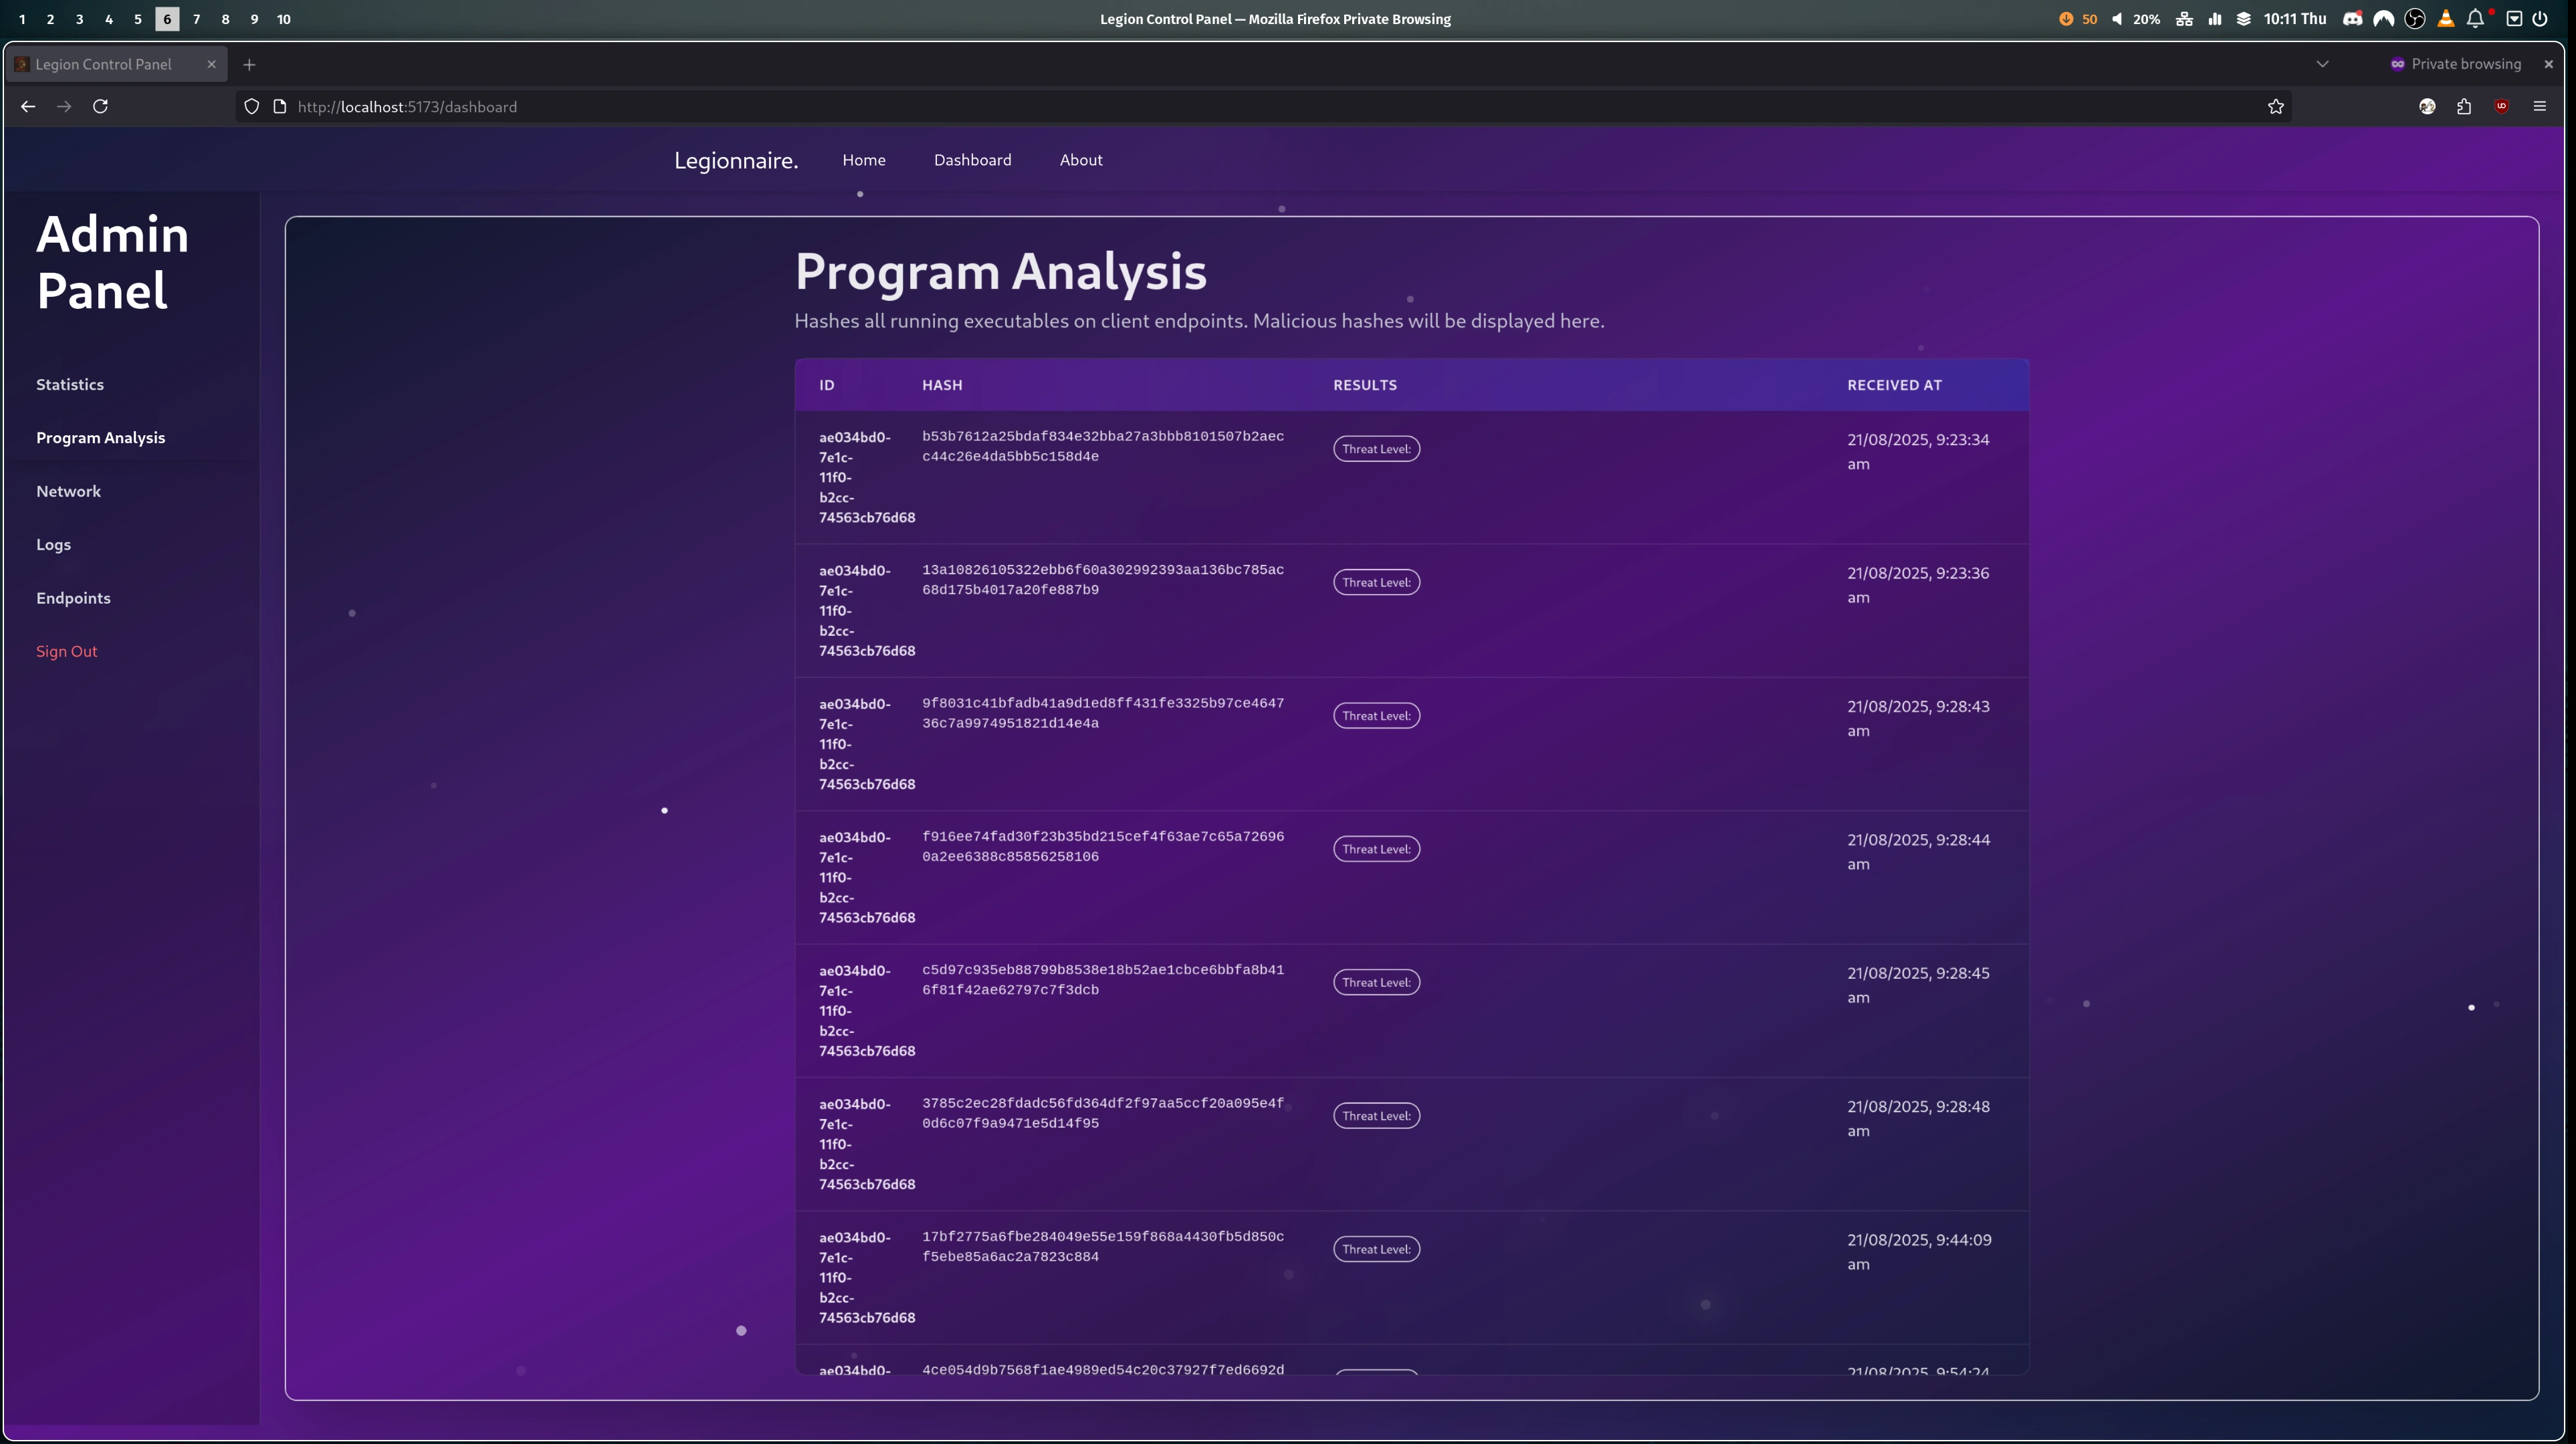Click Threat Level badge in the 9:23:34 row
The height and width of the screenshot is (1444, 2576).
click(x=1376, y=449)
